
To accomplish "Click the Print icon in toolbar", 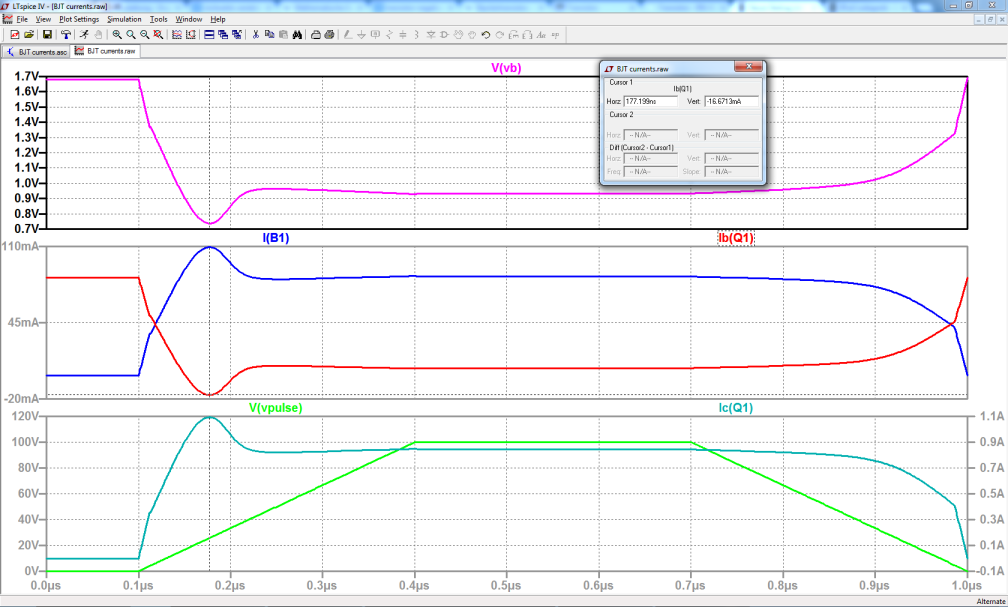I will [315, 34].
